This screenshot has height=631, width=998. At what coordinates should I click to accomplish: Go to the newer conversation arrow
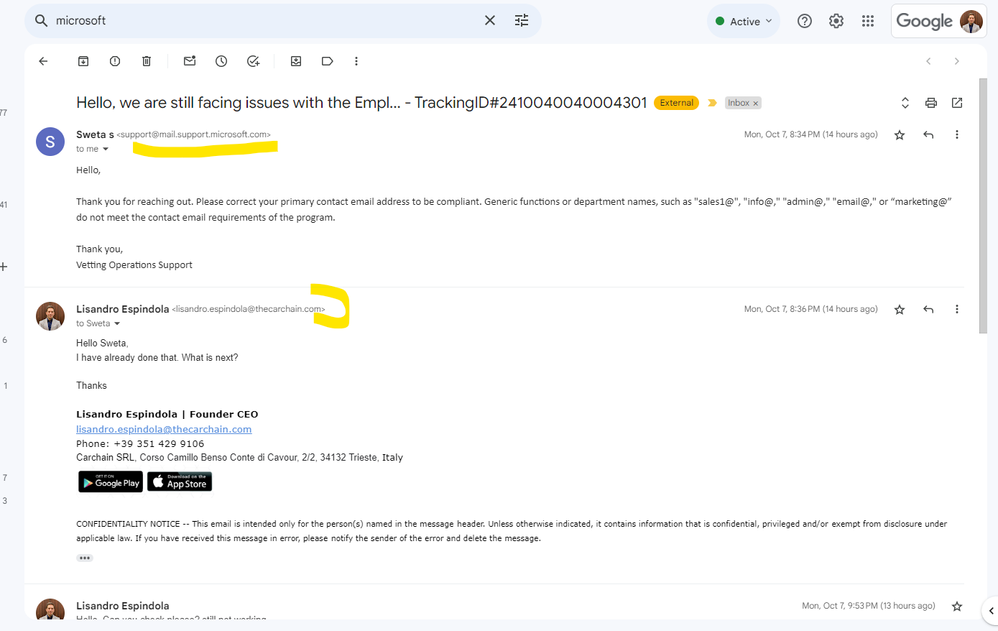[x=929, y=61]
